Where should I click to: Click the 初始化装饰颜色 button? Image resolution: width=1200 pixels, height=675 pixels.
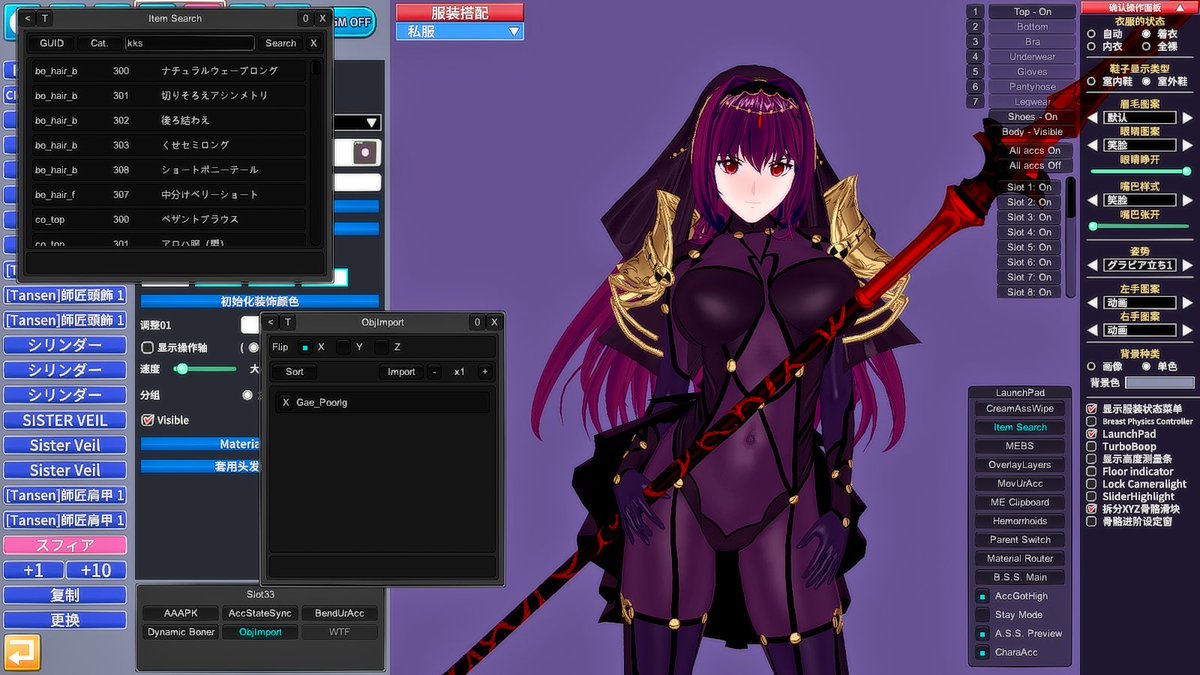260,301
